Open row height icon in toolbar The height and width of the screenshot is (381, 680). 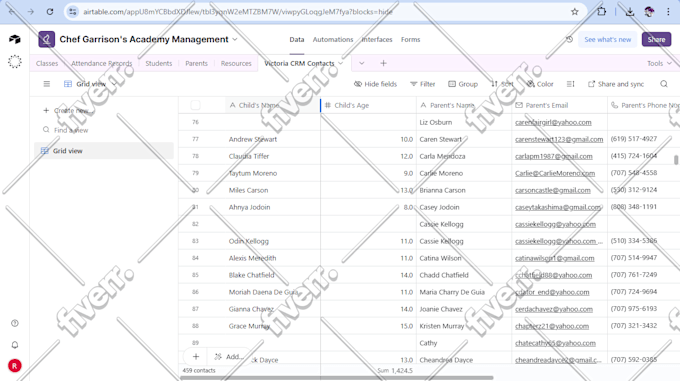coord(571,84)
